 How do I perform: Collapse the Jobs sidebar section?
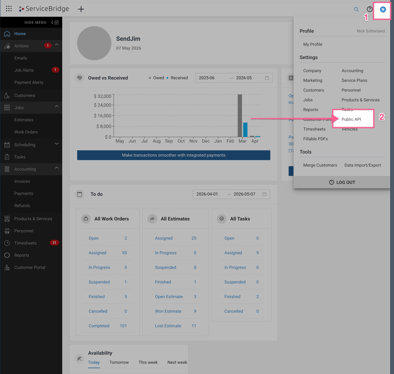click(57, 106)
